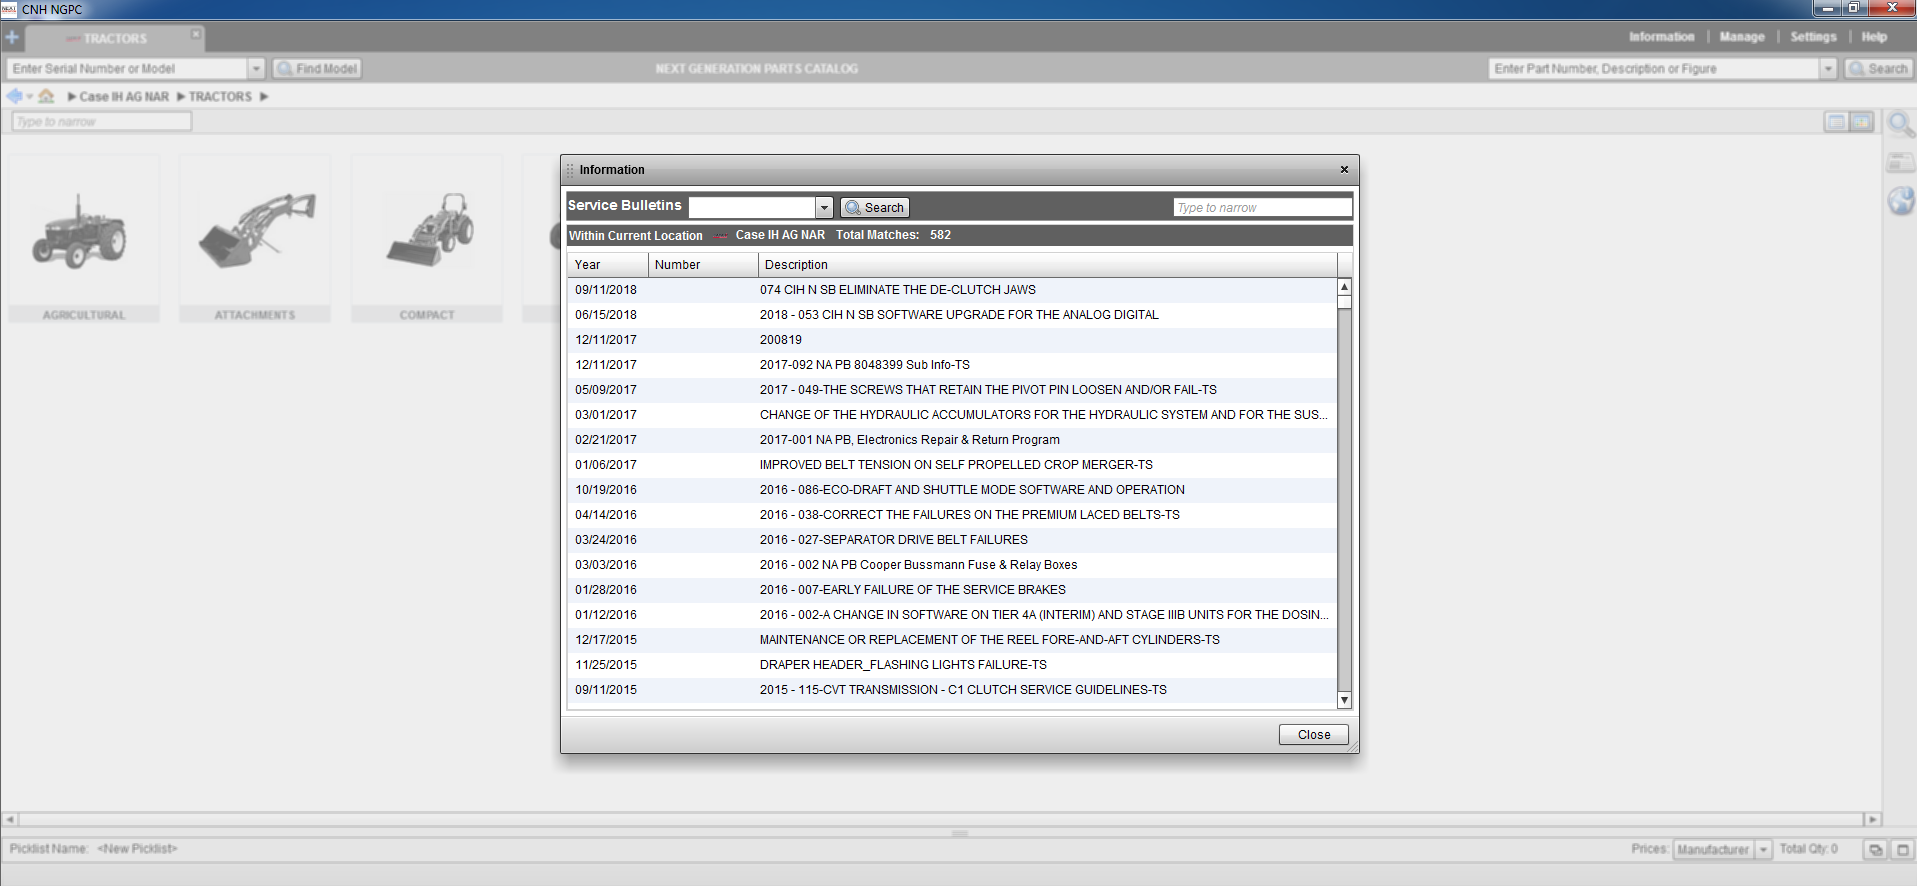Open the Information menu
This screenshot has height=886, width=1917.
[x=1661, y=37]
